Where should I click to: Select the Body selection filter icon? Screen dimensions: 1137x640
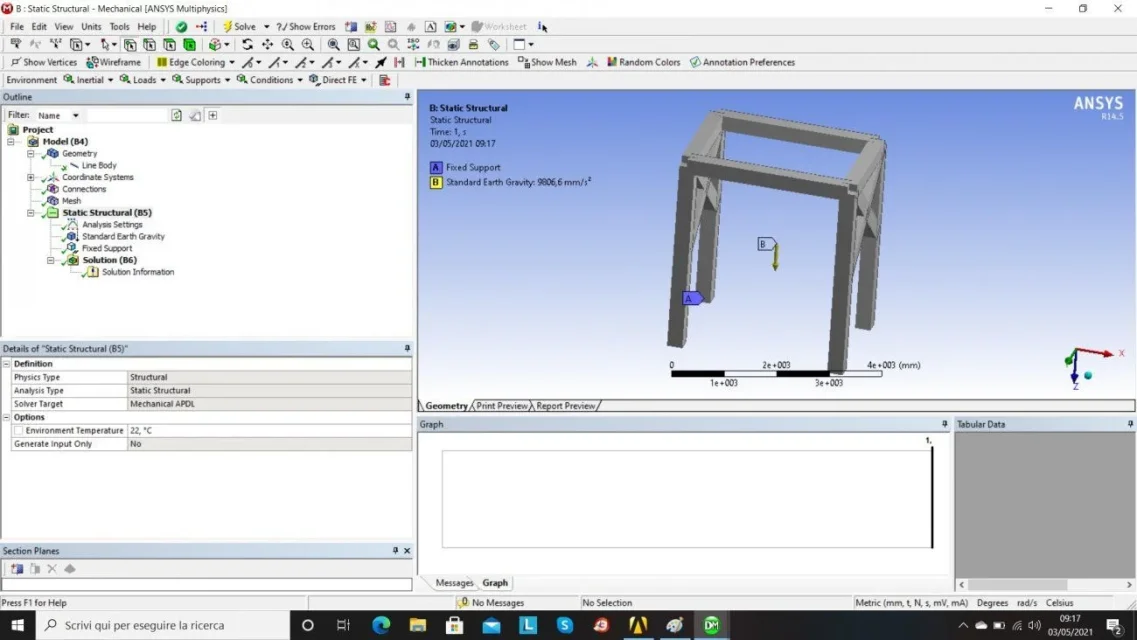tap(189, 44)
